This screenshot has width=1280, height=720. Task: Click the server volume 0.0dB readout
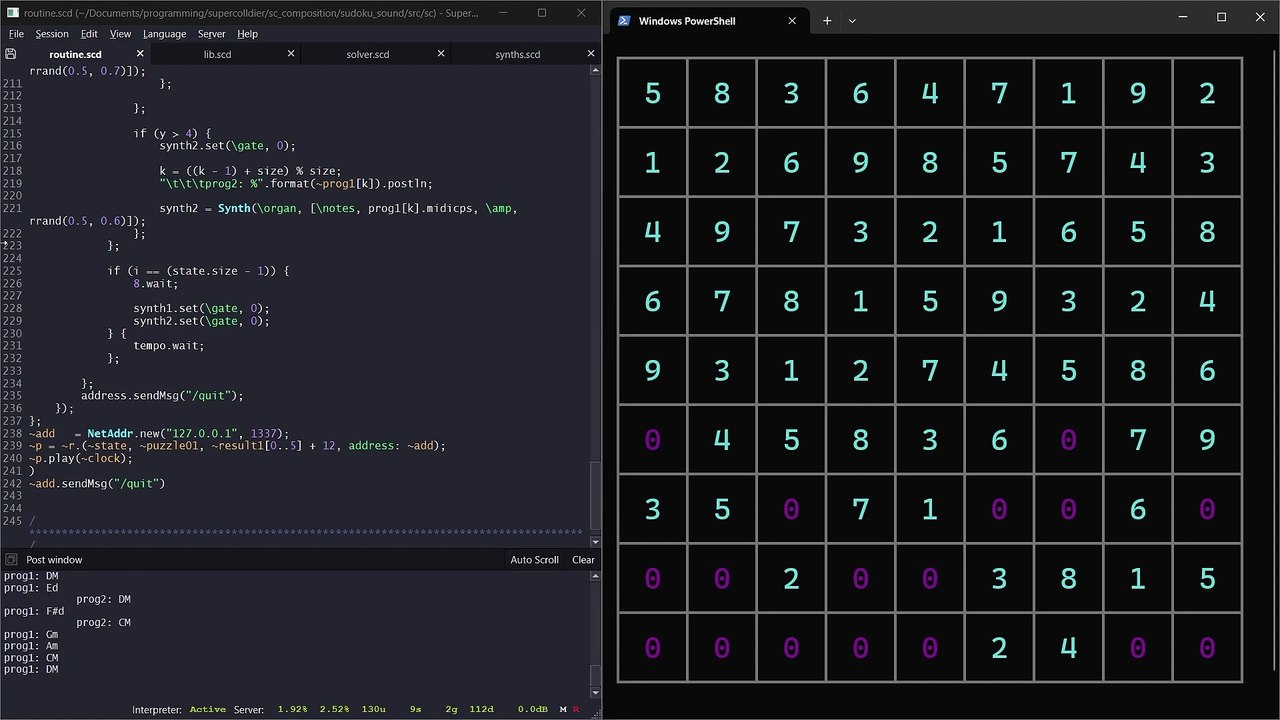point(532,709)
